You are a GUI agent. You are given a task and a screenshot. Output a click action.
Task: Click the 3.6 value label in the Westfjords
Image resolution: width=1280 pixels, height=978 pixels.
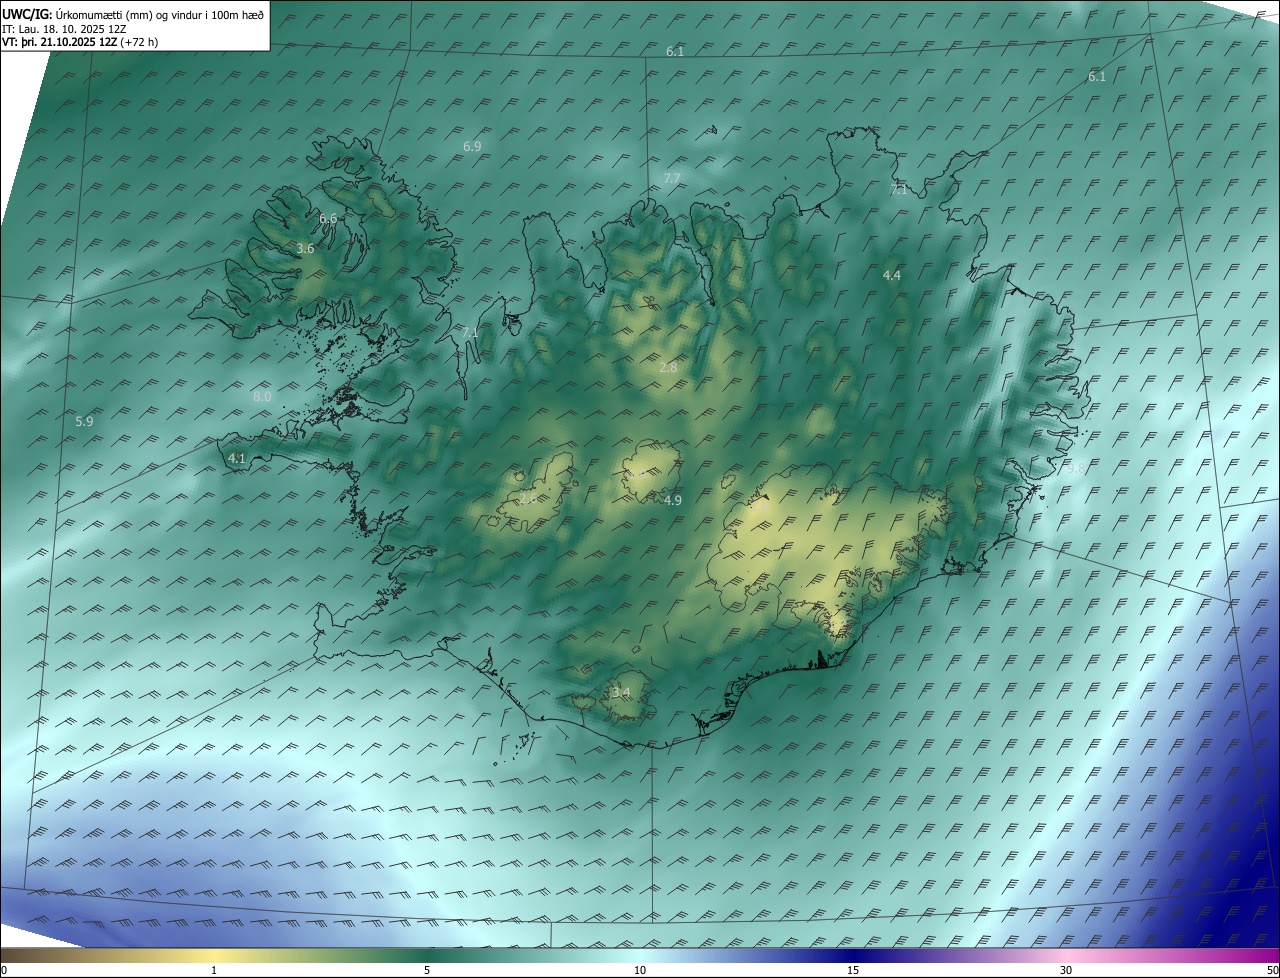[x=305, y=249]
